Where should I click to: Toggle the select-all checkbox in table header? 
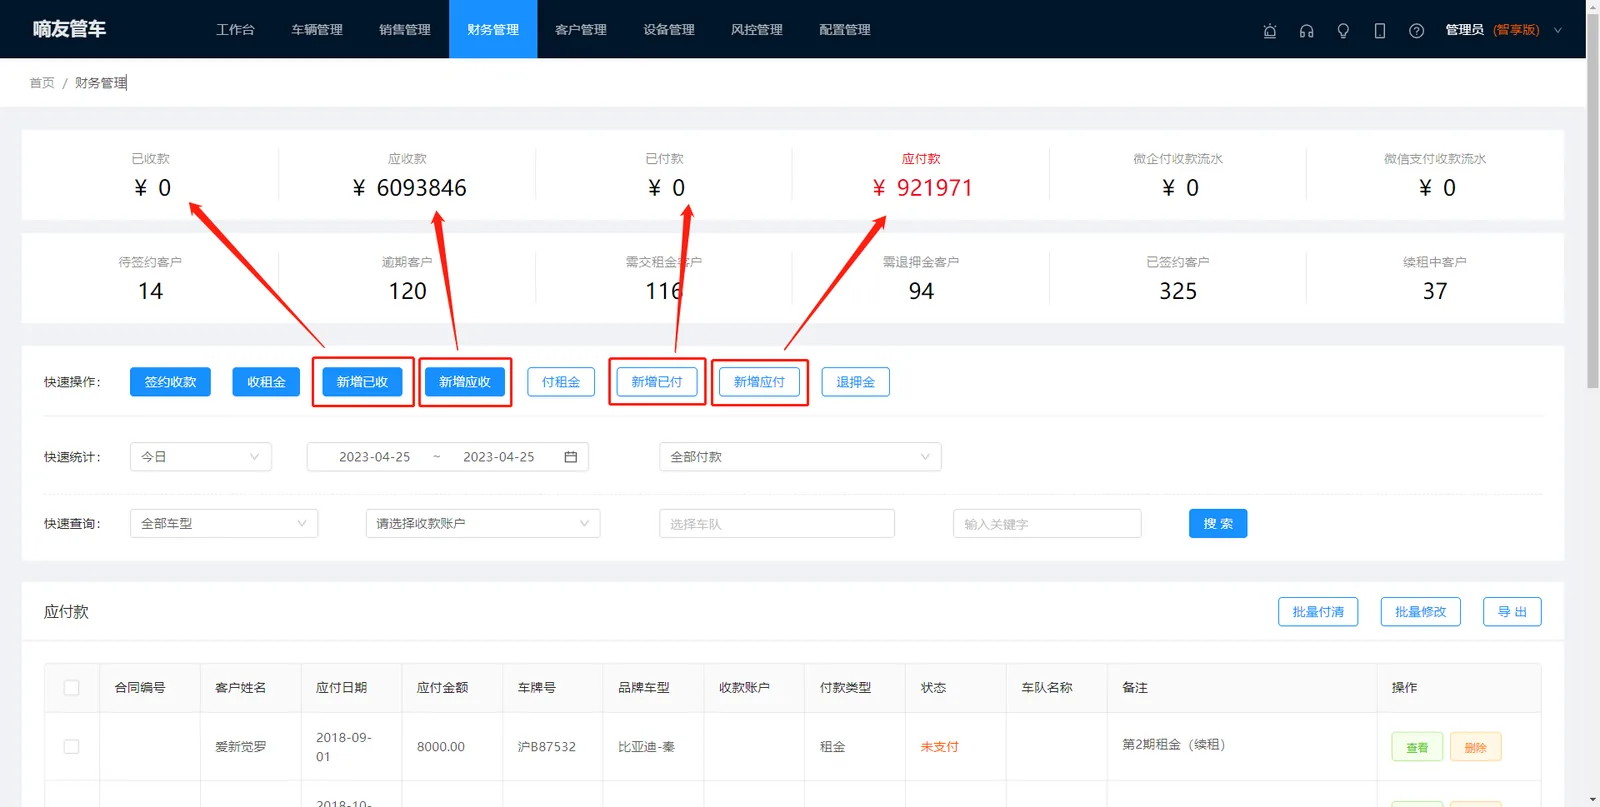pos(71,688)
